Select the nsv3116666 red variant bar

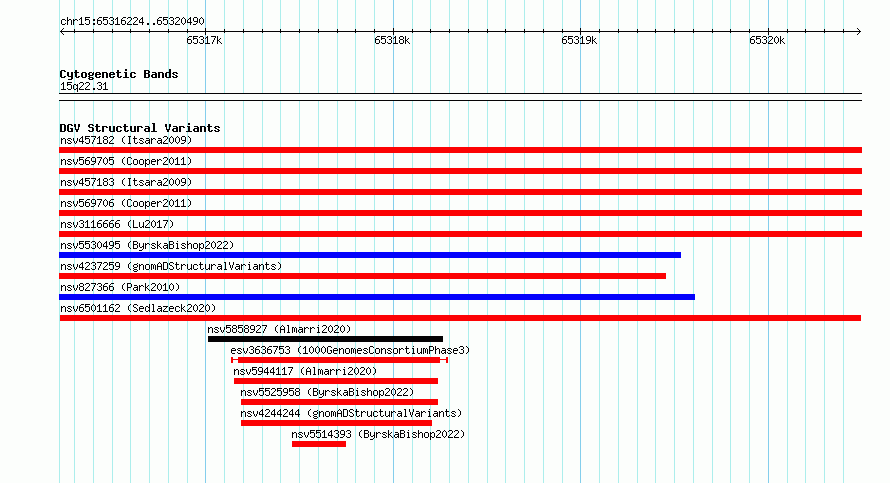coord(460,234)
